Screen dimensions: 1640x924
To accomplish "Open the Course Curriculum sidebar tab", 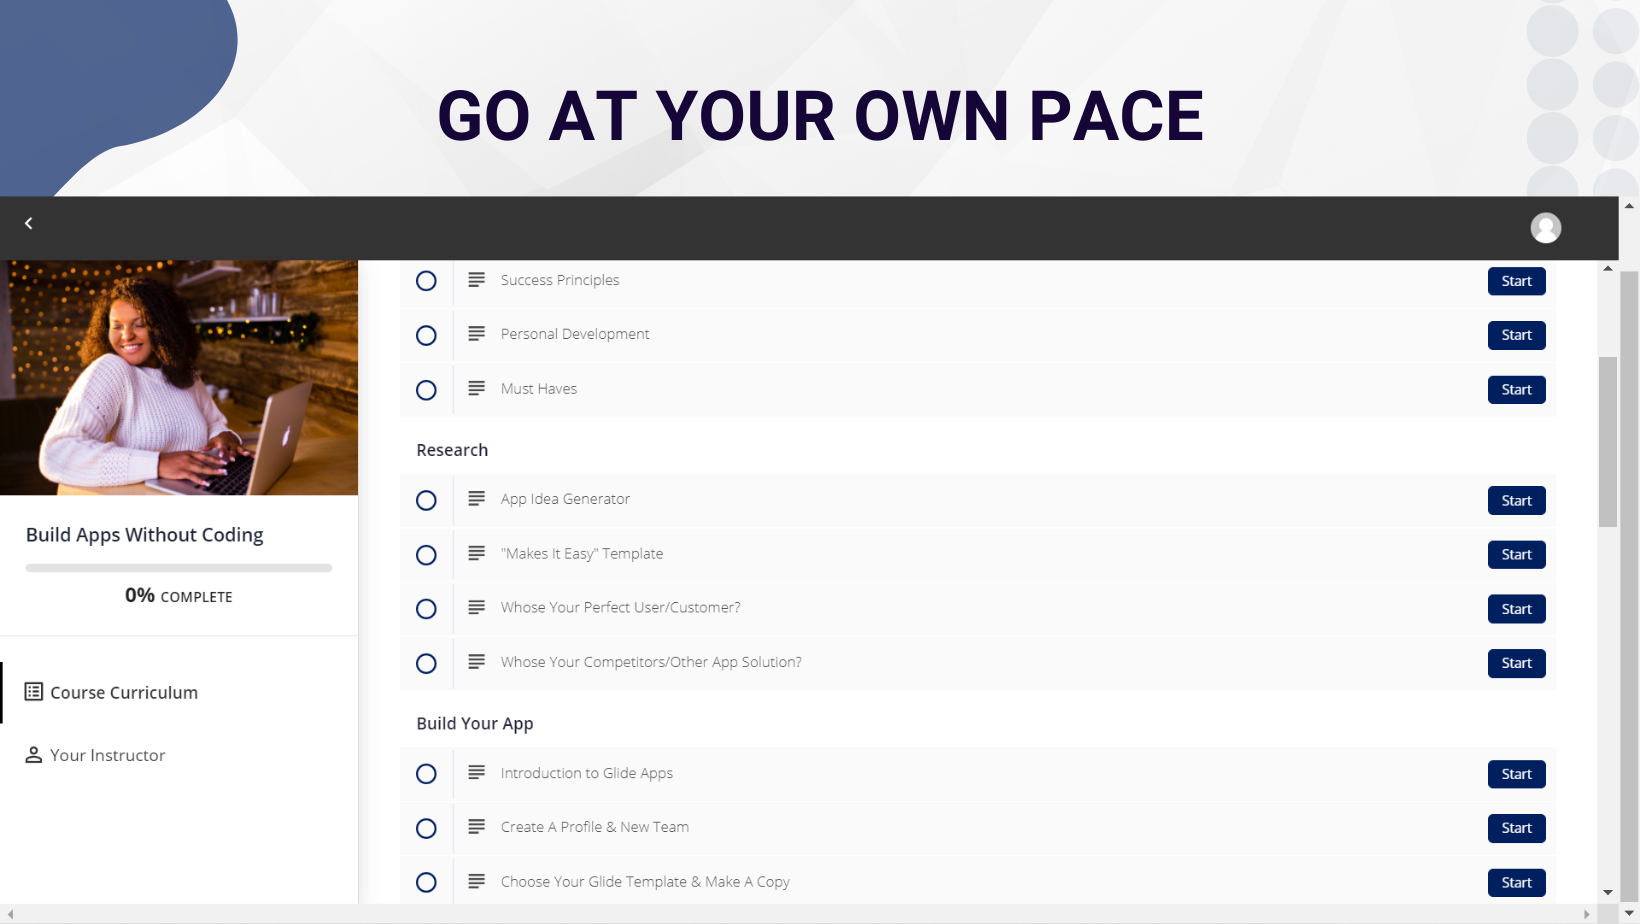I will [x=124, y=692].
